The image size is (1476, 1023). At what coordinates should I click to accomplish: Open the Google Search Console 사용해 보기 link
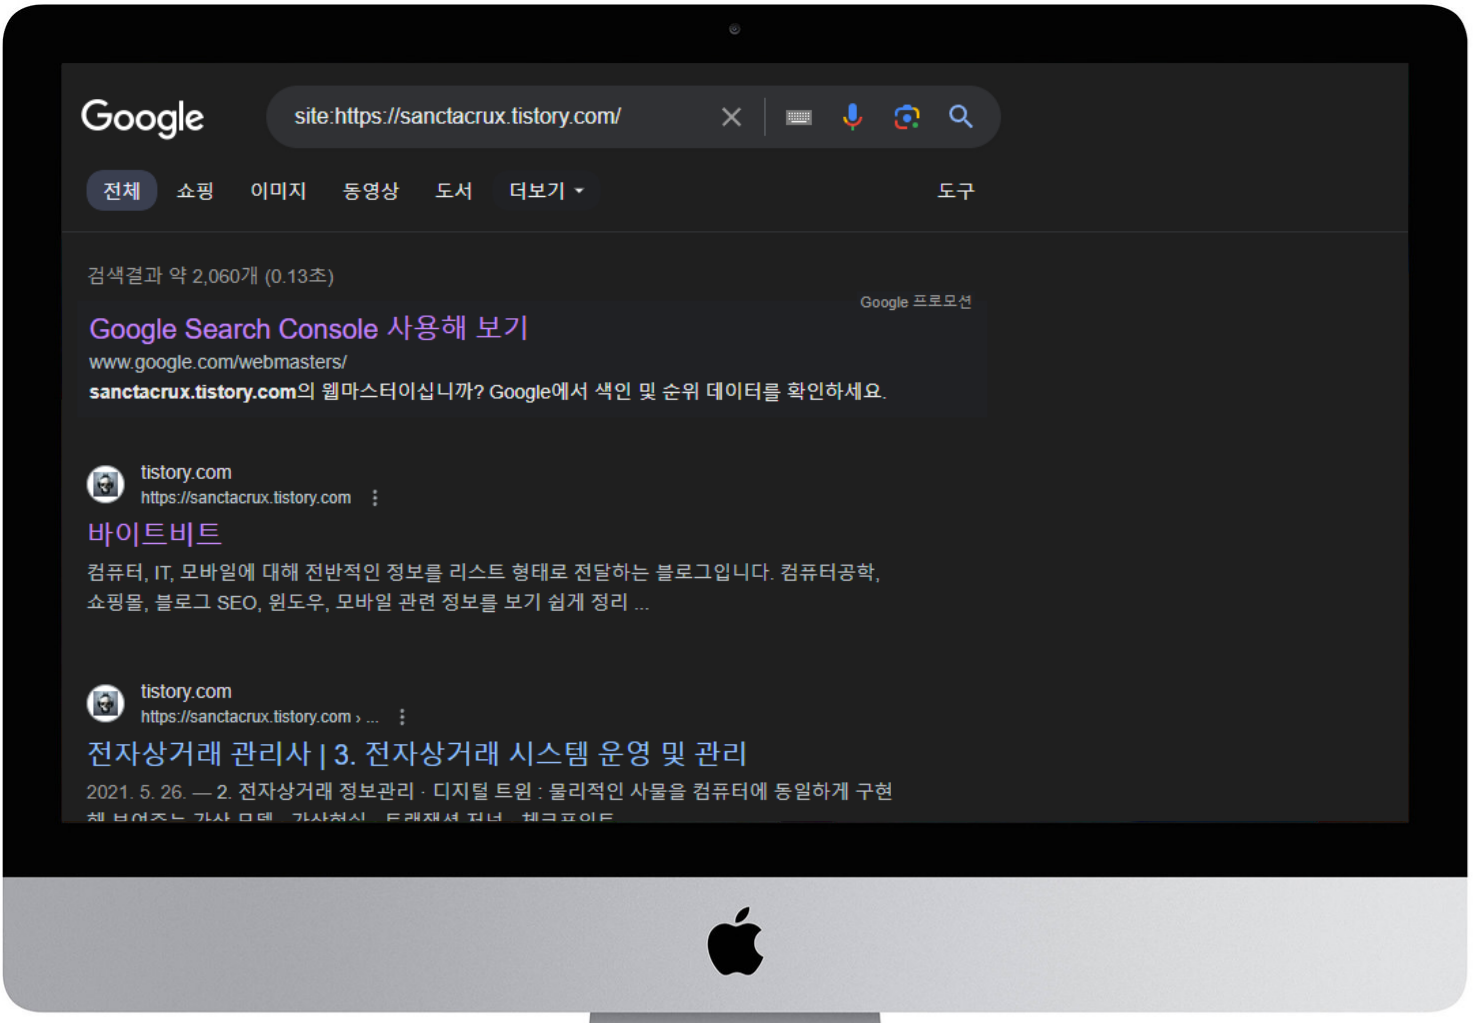click(x=308, y=328)
